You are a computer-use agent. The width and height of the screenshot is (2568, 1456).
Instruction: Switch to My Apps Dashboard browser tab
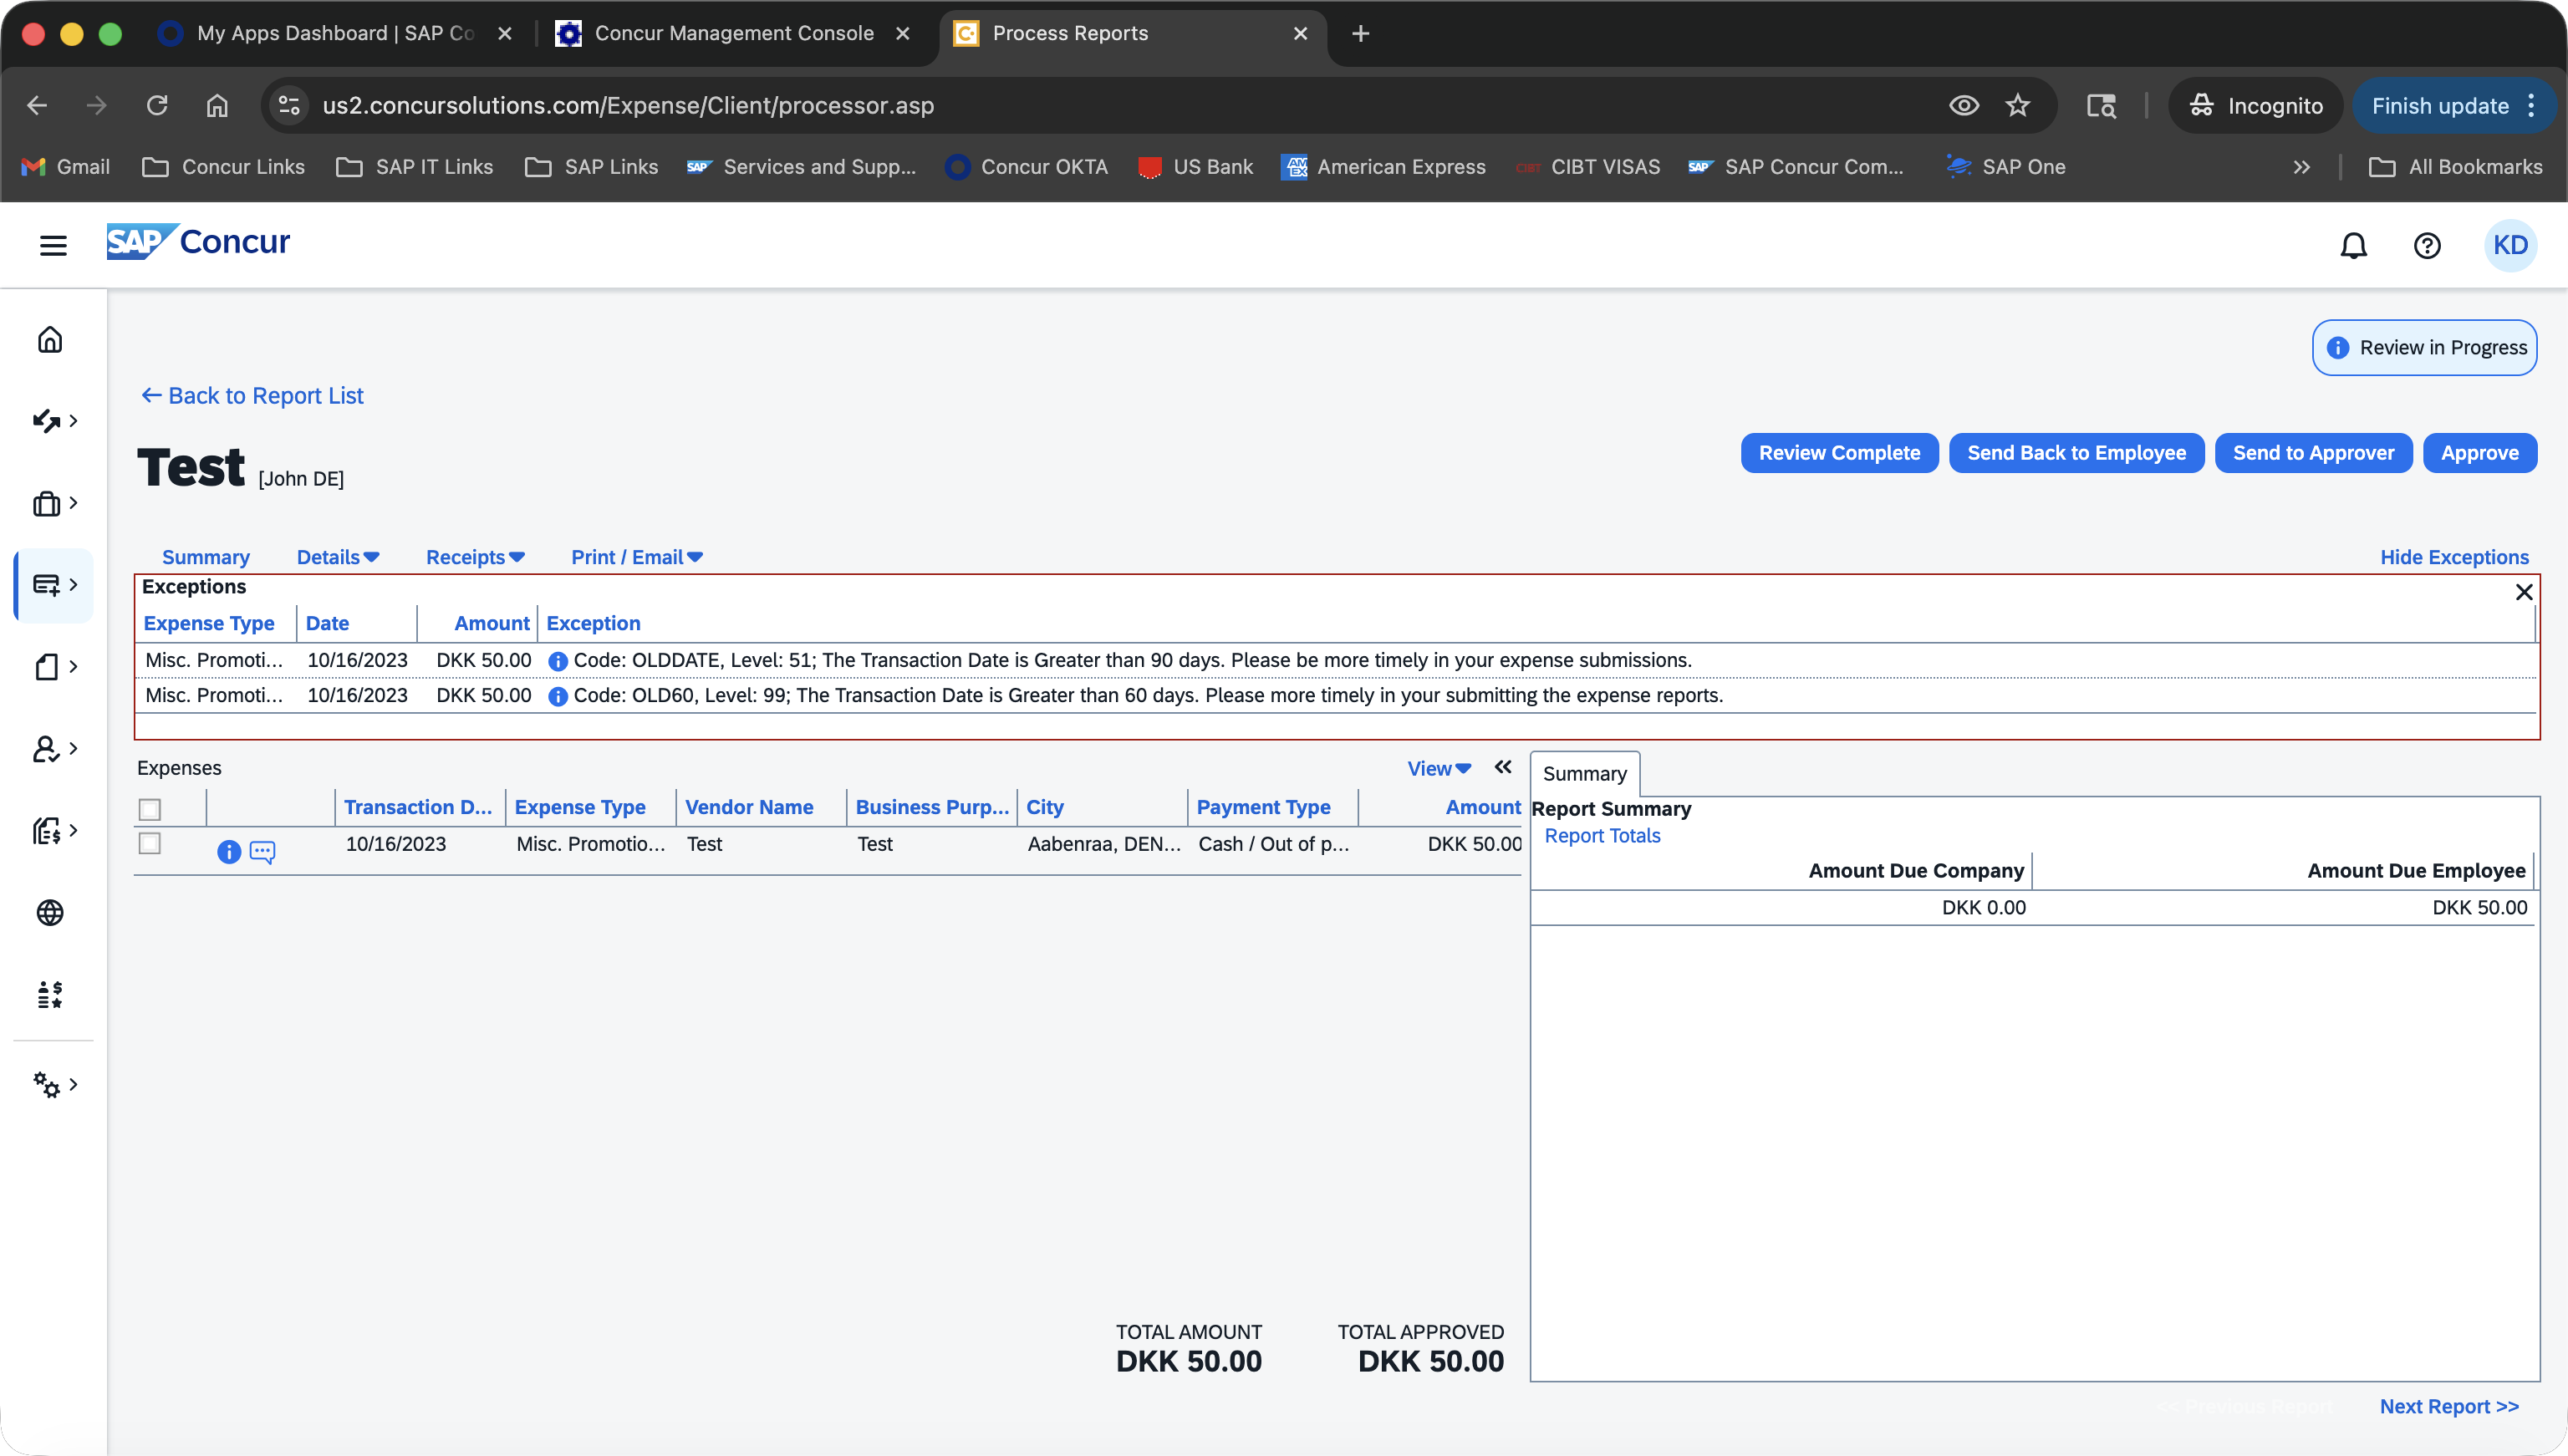tap(335, 33)
